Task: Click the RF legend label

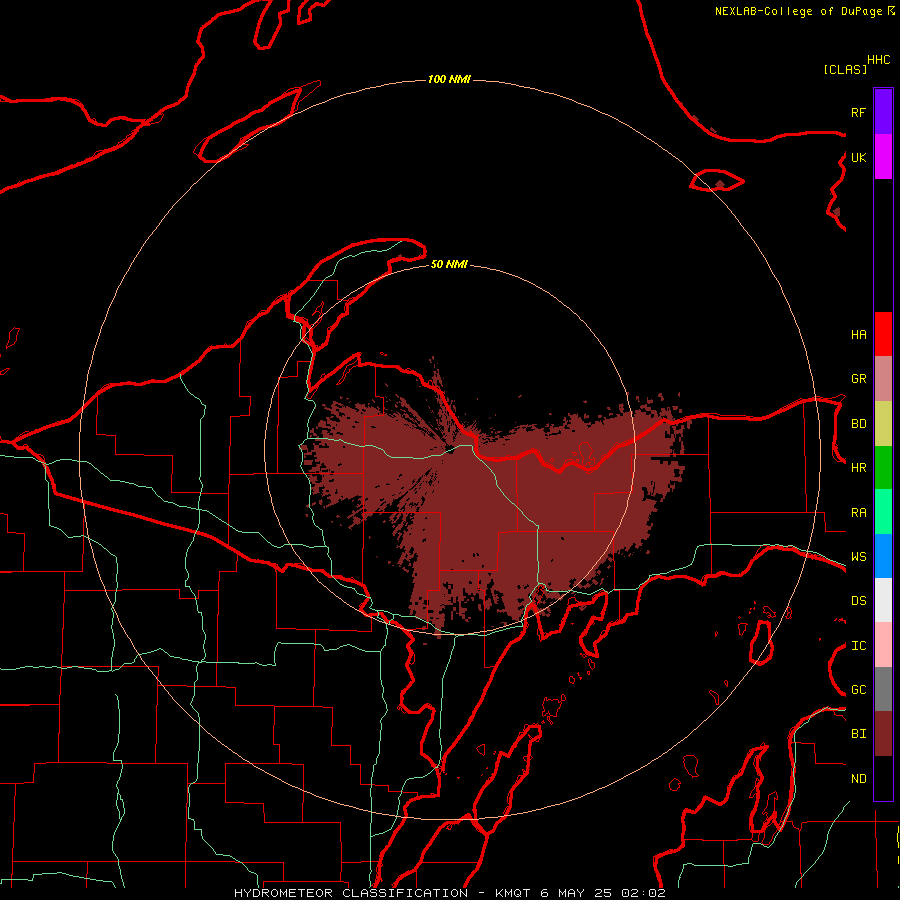Action: 858,112
